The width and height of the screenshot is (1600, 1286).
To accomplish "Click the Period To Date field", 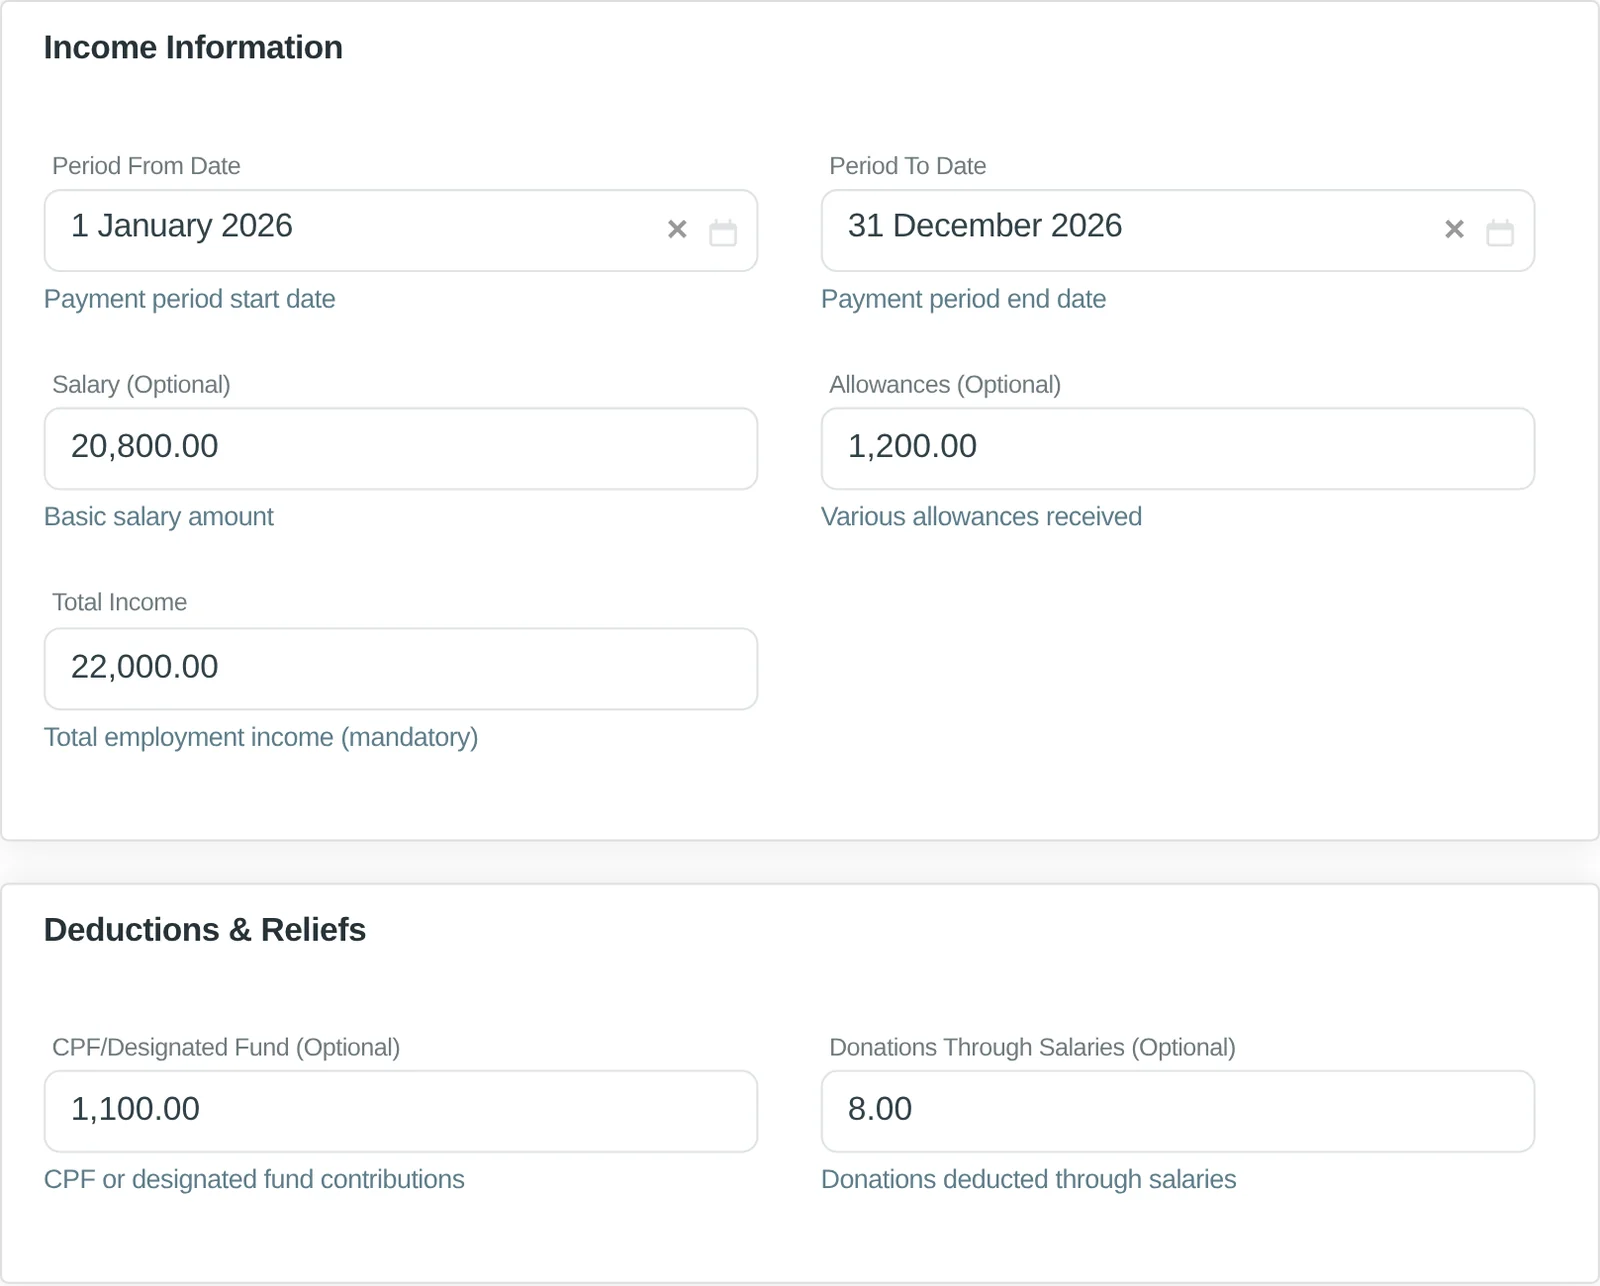I will (x=1178, y=230).
